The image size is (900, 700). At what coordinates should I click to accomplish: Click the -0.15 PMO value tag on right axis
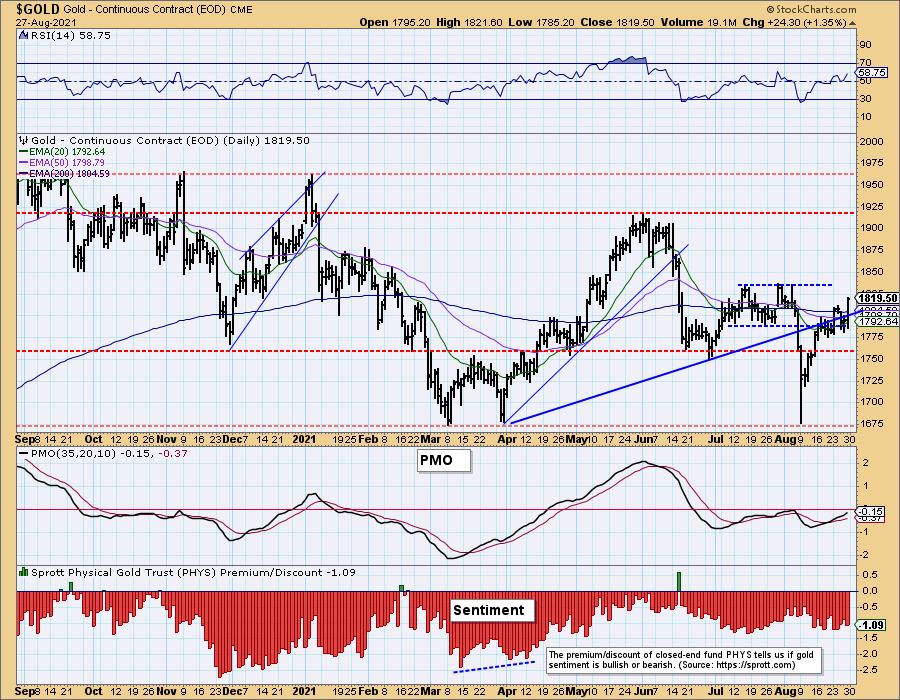[x=871, y=511]
